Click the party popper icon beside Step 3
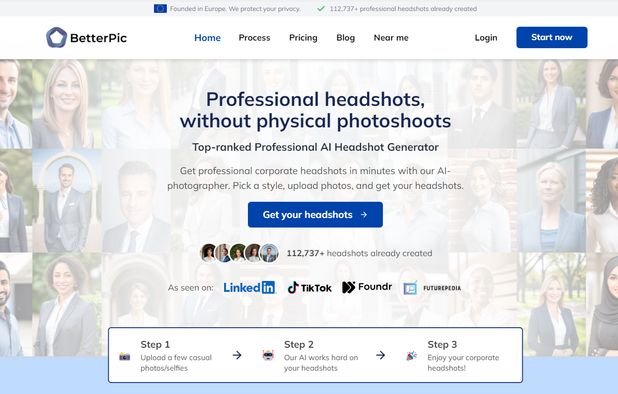 [411, 355]
